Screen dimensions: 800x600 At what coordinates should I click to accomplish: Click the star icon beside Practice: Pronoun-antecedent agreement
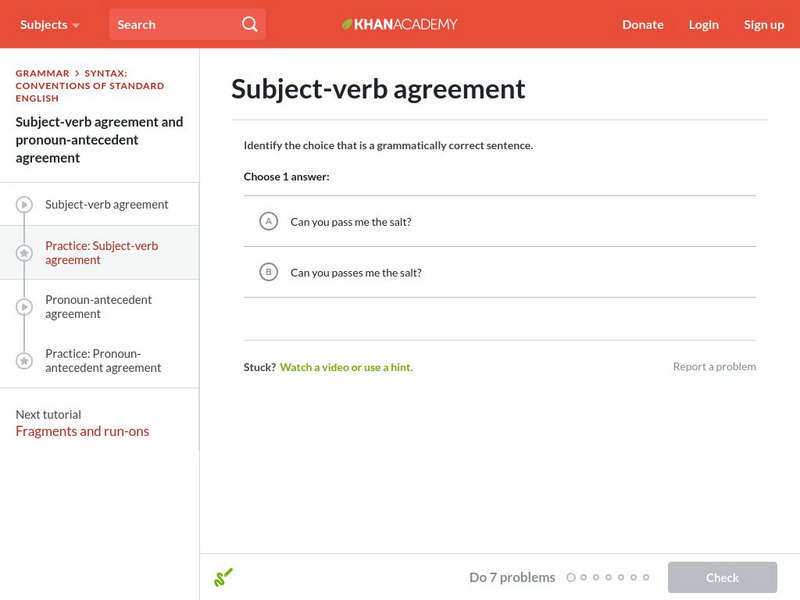pos(24,362)
